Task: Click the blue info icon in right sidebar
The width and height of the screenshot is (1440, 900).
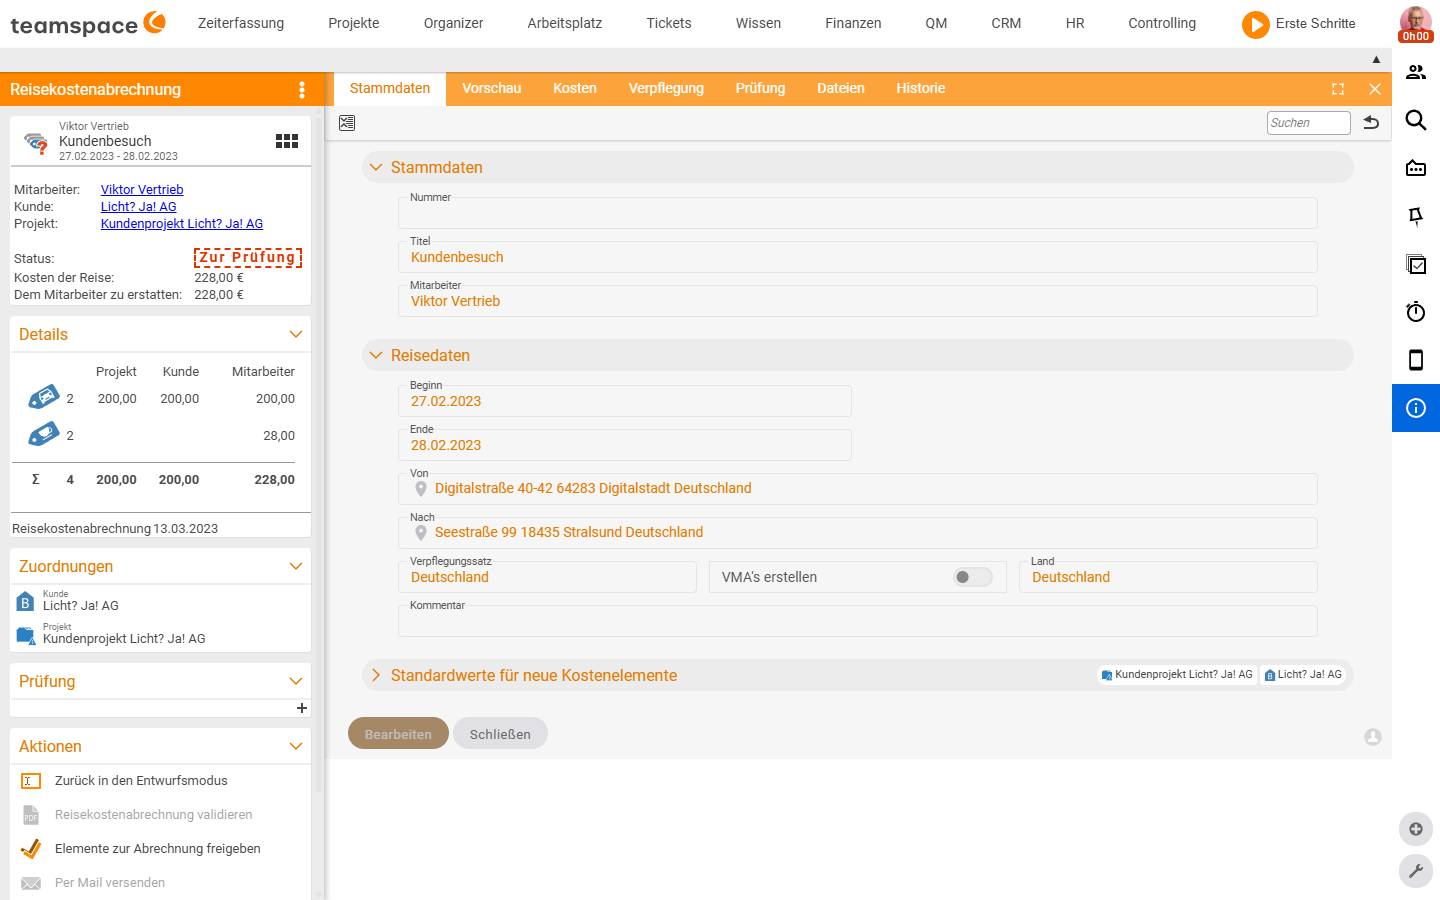Action: (x=1416, y=408)
